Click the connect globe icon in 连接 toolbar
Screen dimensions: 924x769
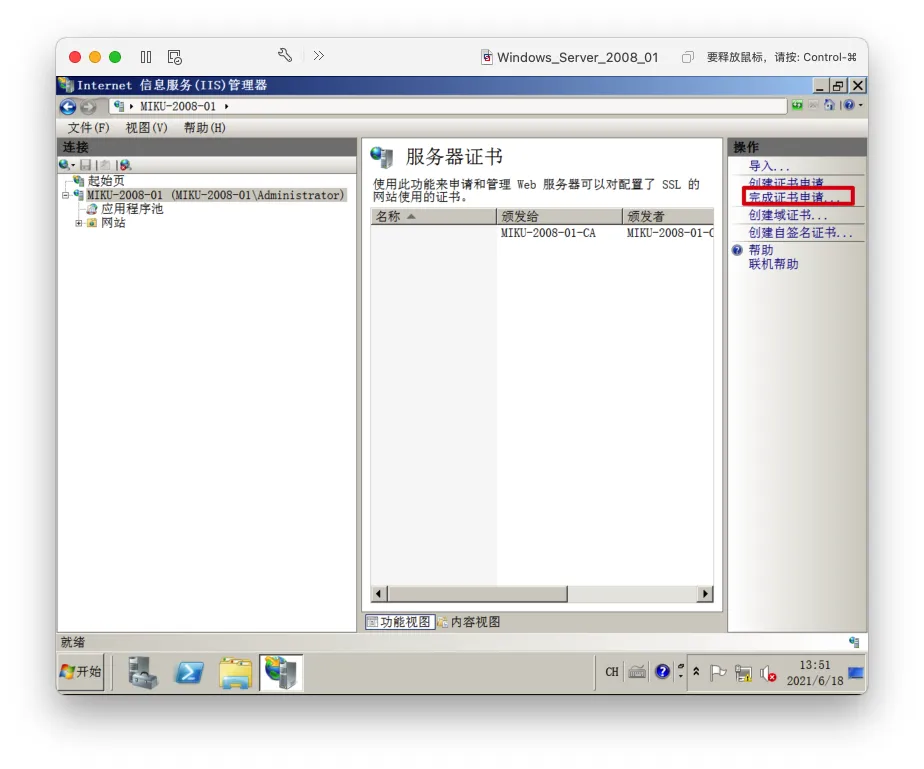[x=64, y=165]
